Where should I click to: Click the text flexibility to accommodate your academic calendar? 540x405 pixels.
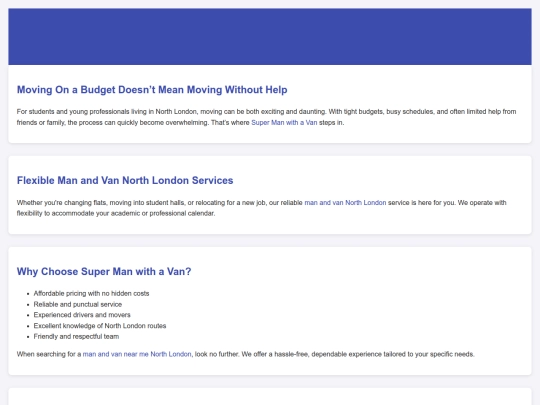[x=116, y=214]
